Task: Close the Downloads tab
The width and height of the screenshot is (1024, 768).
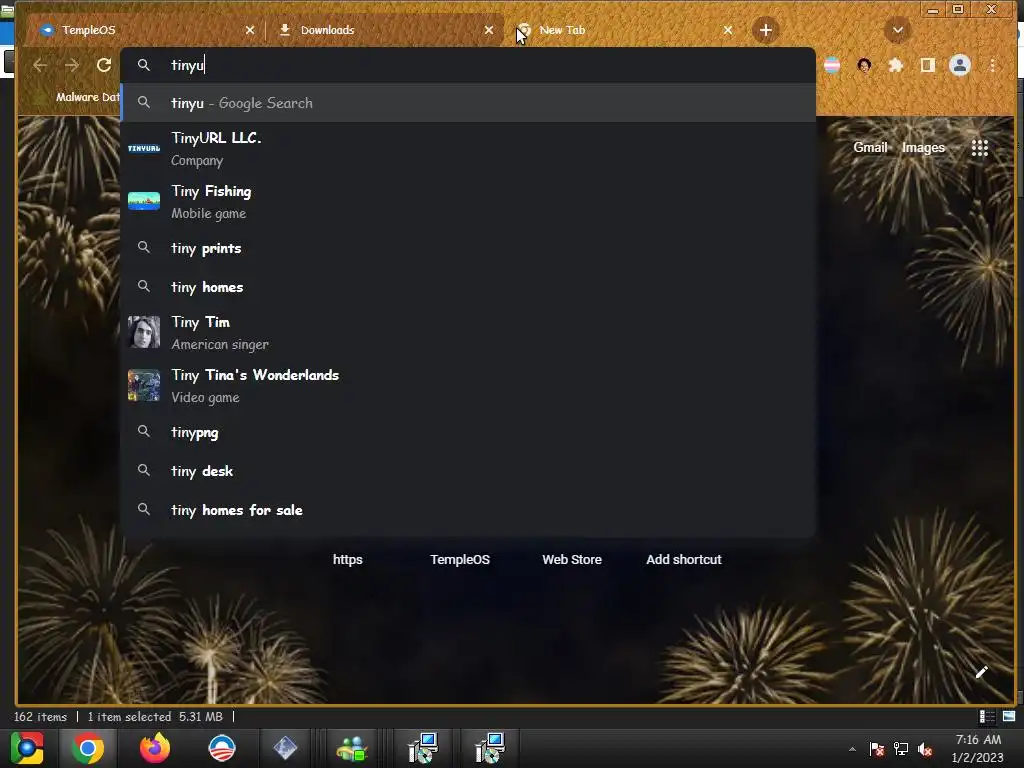Action: coord(488,30)
